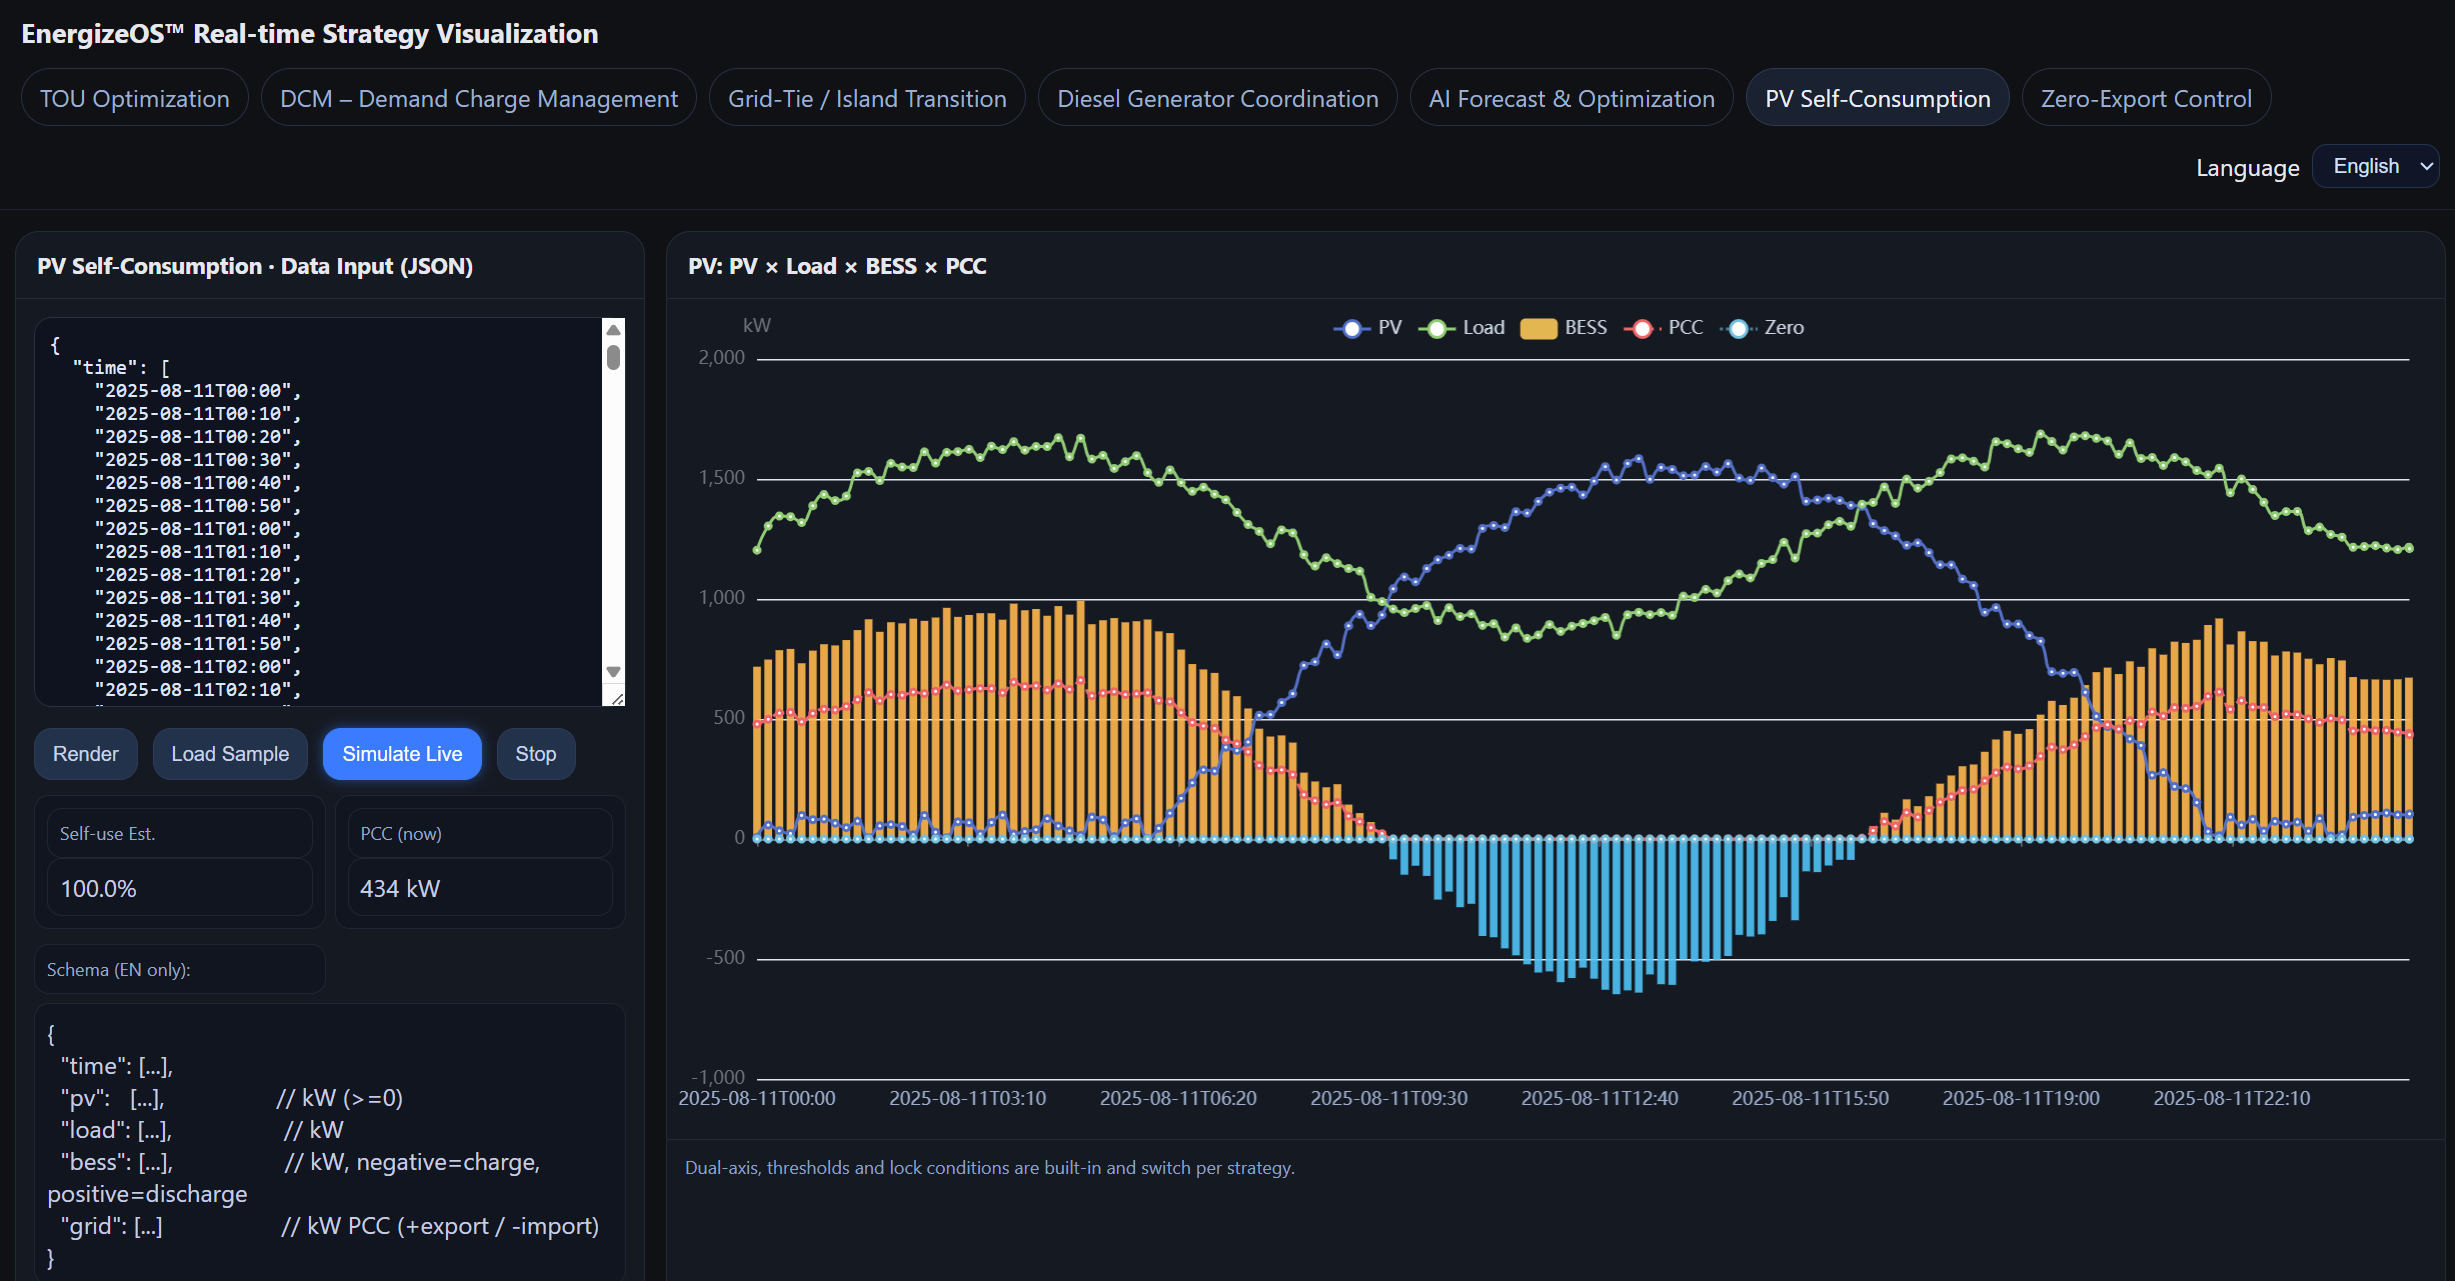Open Zero-Export Control tab
The image size is (2455, 1281).
coord(2145,98)
